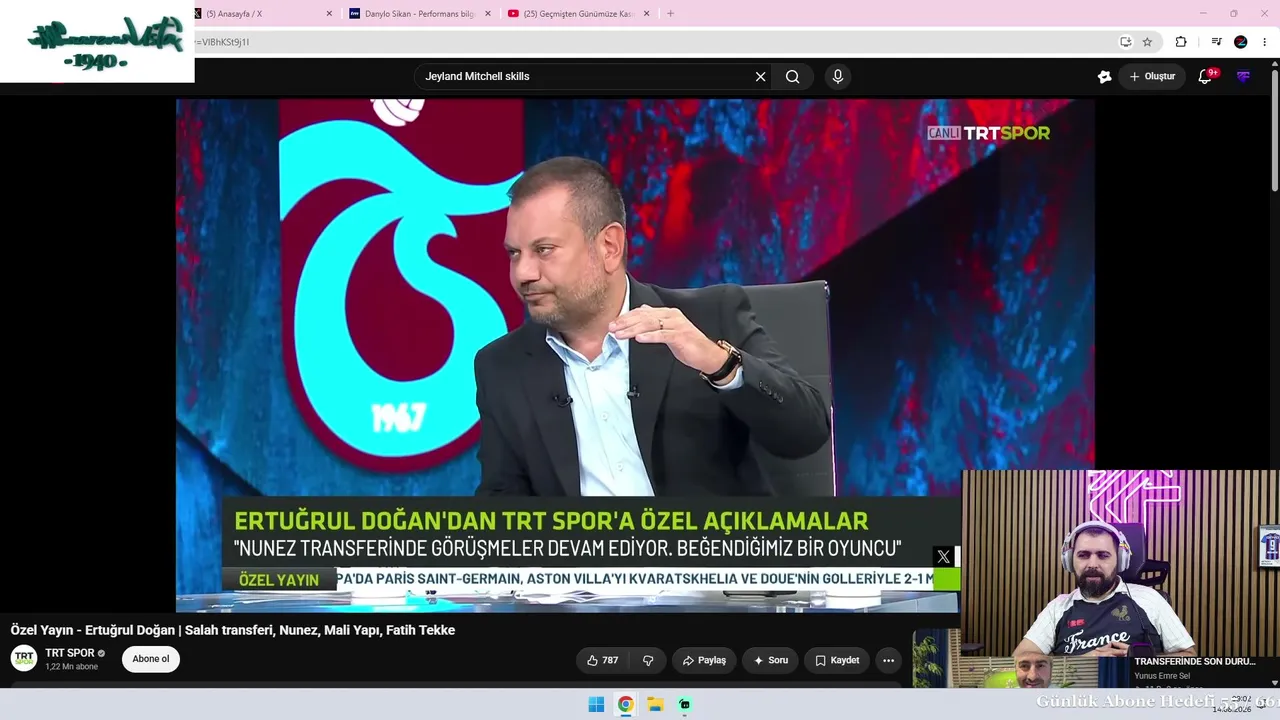The image size is (1280, 720).
Task: Open more actions menu under the video
Action: 888,660
